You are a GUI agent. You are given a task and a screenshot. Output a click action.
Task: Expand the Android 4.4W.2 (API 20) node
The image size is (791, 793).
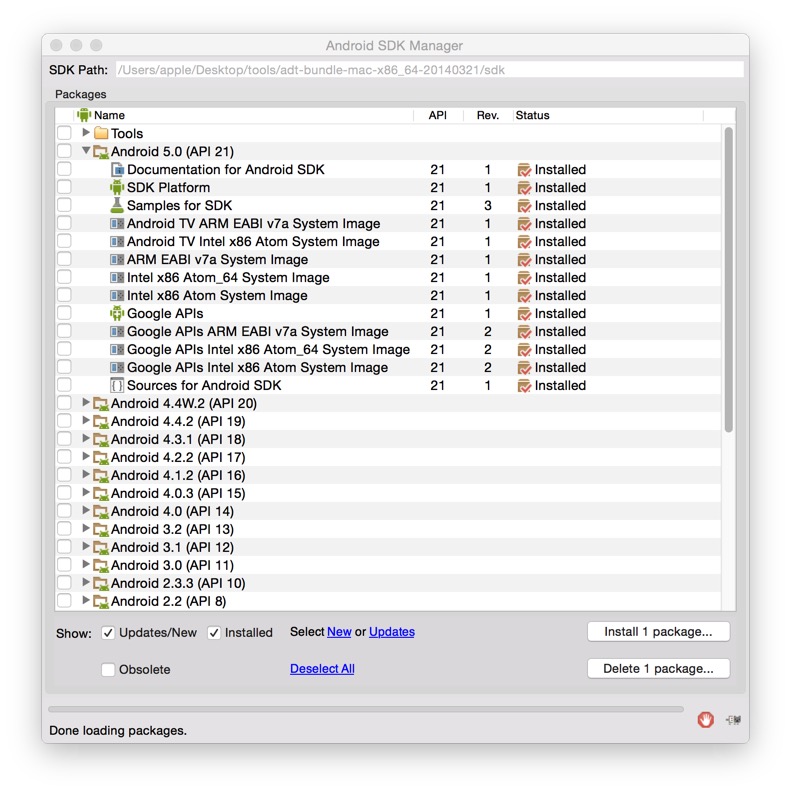[x=86, y=402]
